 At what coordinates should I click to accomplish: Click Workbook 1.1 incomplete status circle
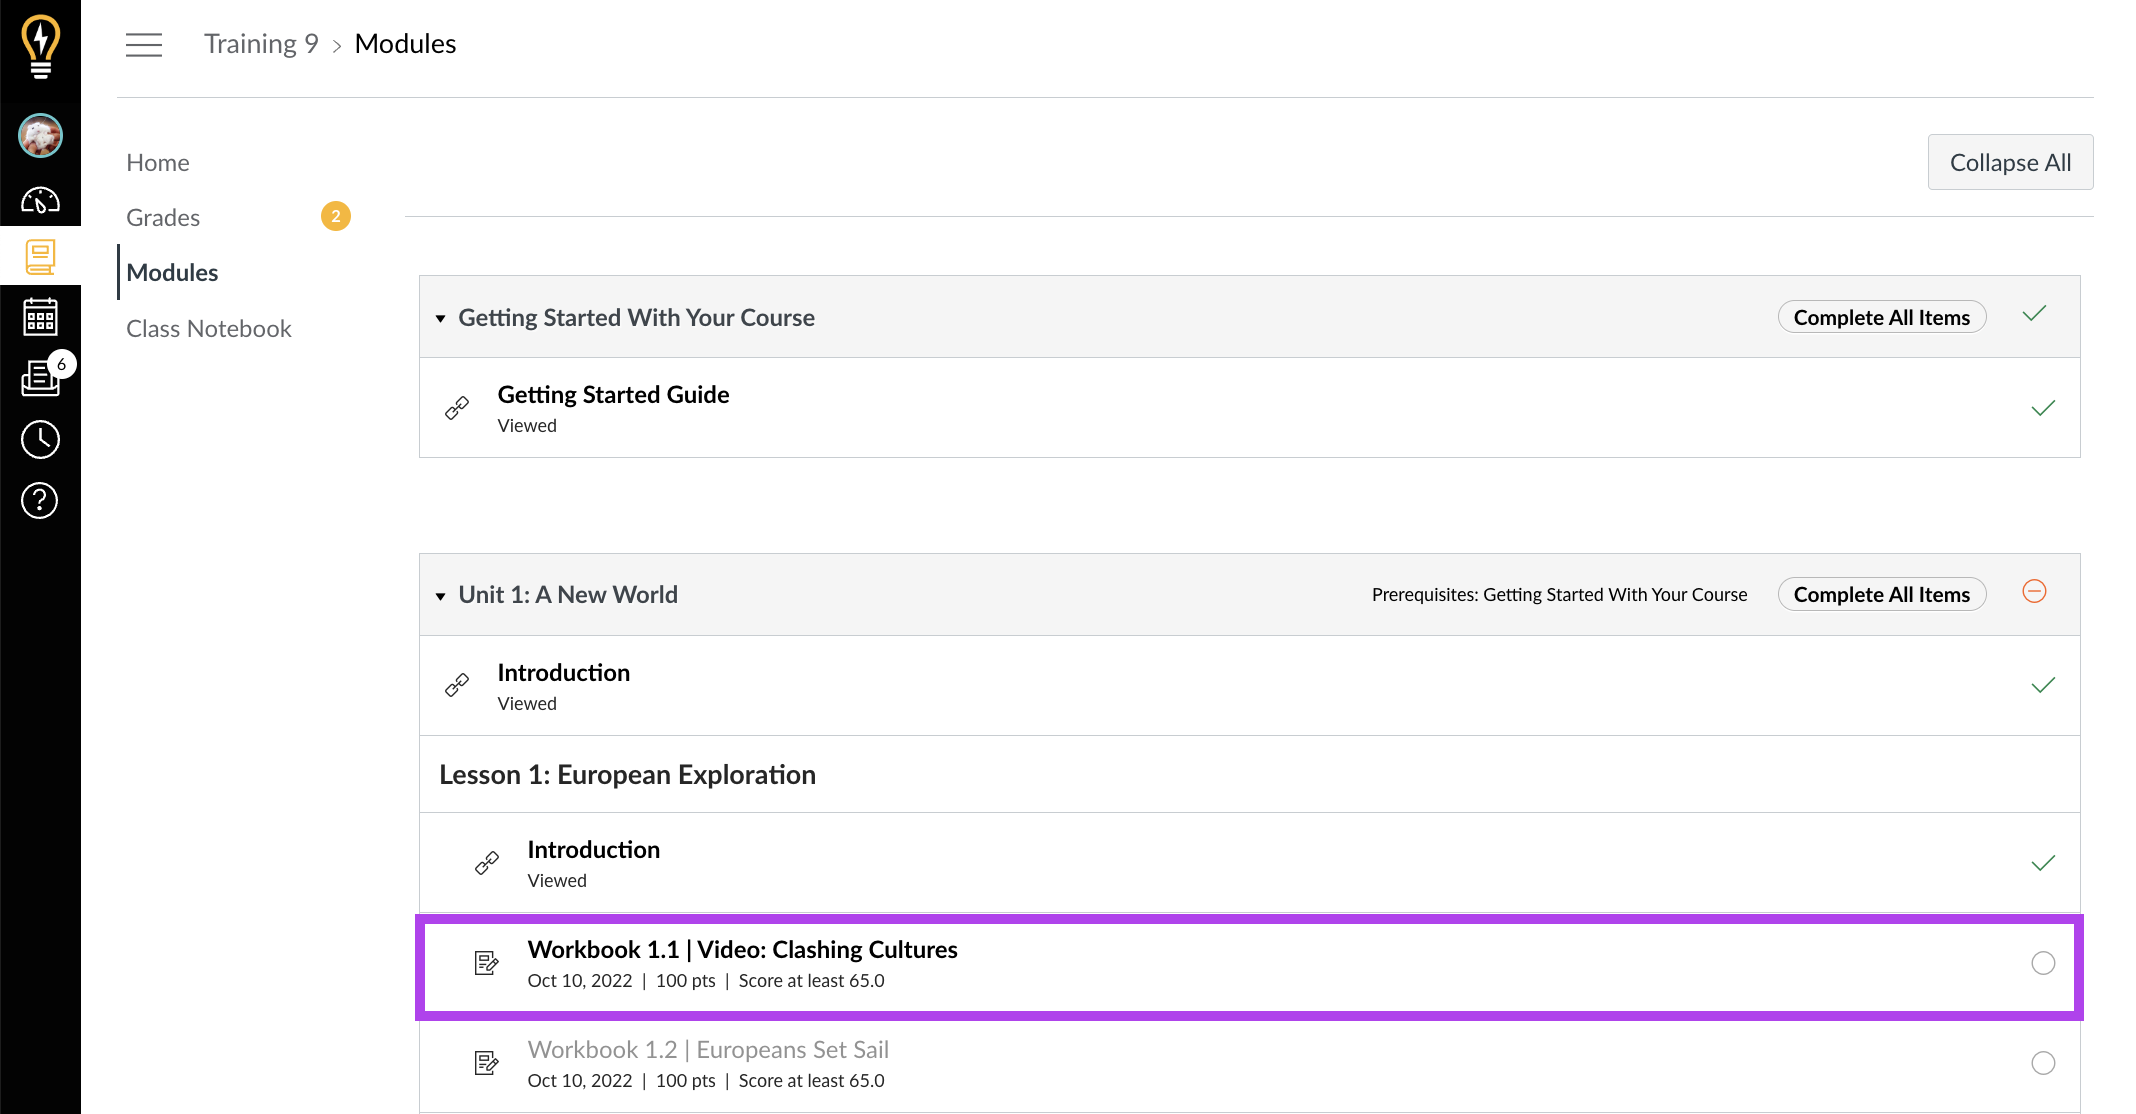2043,963
